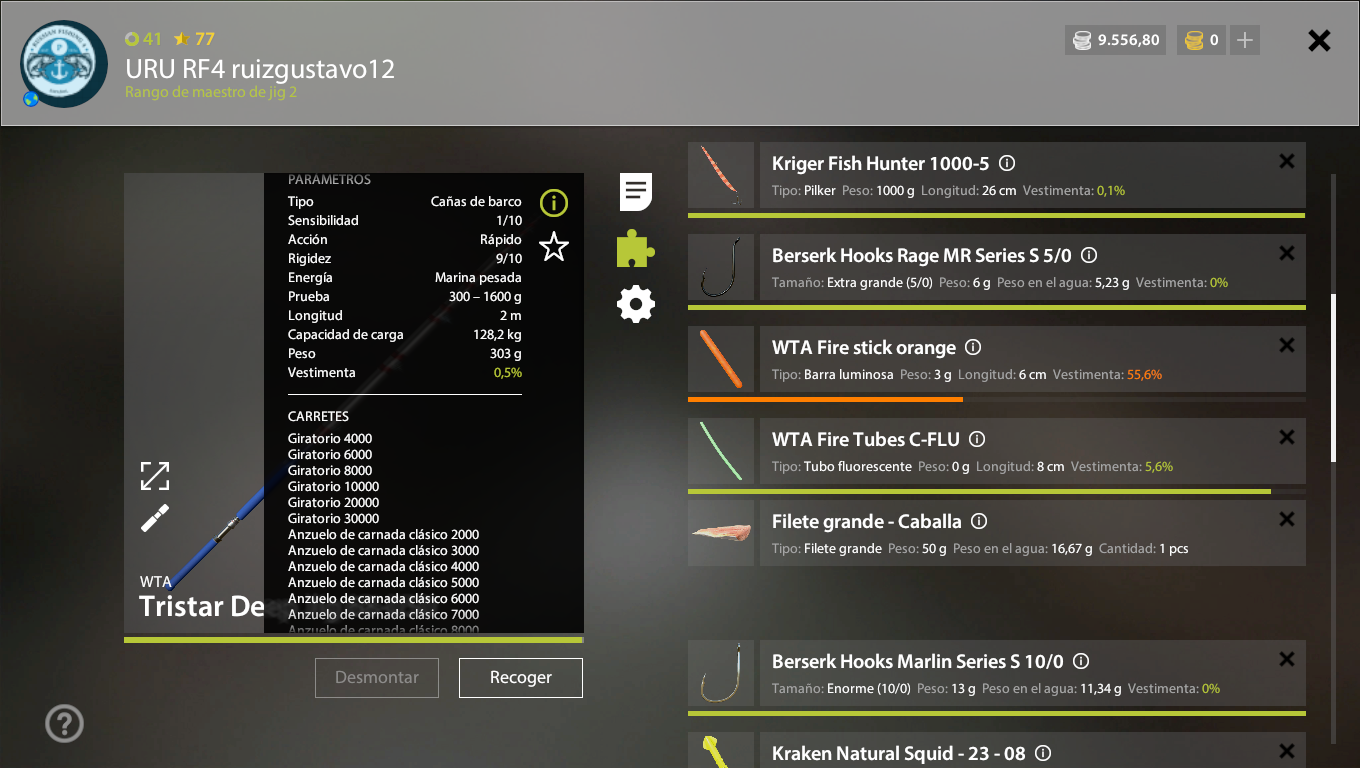Select Giratorio 10000 reel entry
The height and width of the screenshot is (768, 1360).
point(334,486)
